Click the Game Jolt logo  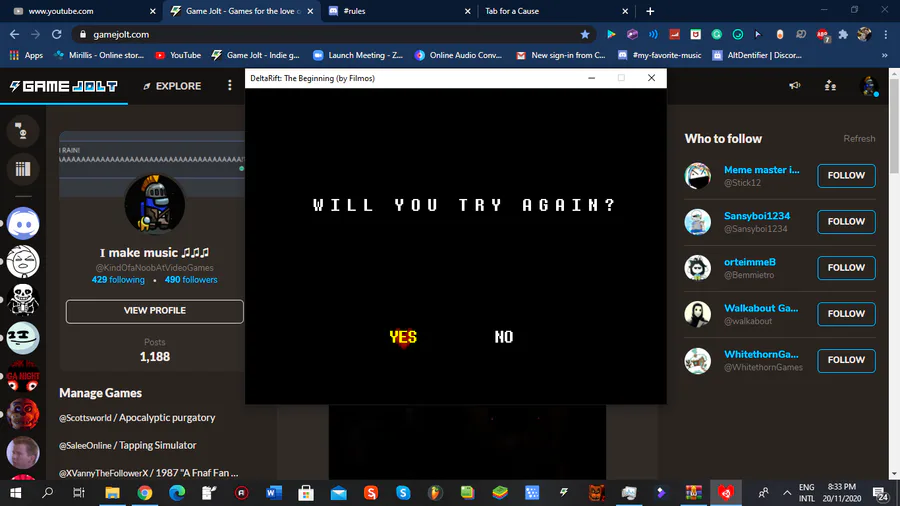tap(64, 86)
